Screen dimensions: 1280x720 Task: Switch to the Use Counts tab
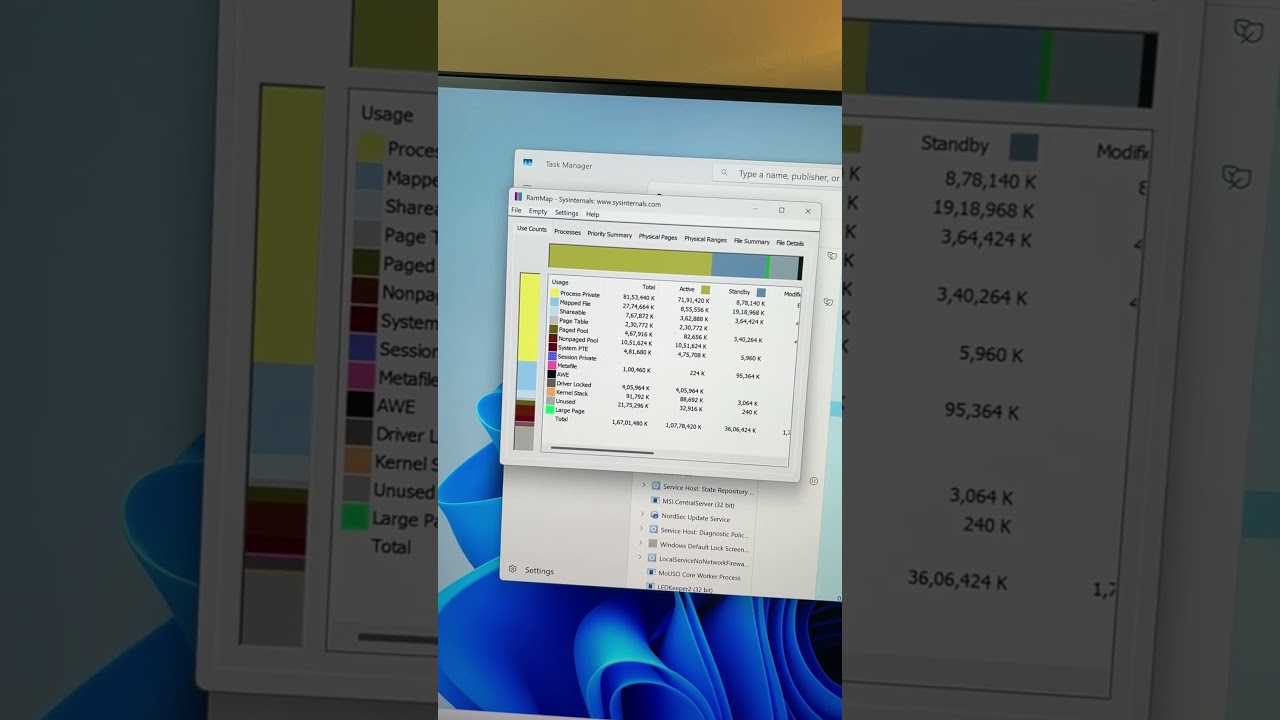(532, 229)
